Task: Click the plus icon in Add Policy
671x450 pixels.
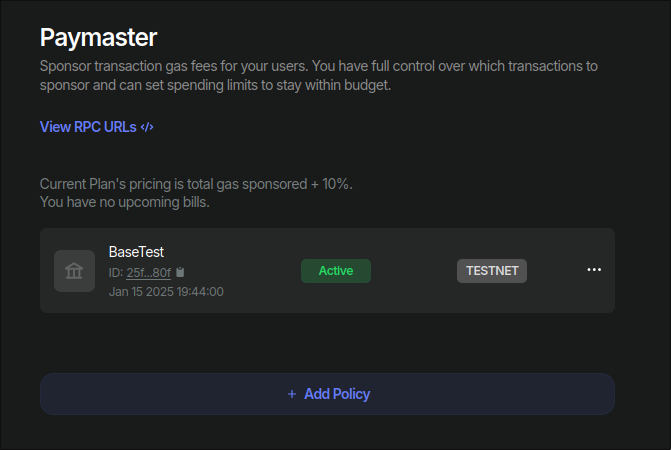Action: pyautogui.click(x=292, y=394)
